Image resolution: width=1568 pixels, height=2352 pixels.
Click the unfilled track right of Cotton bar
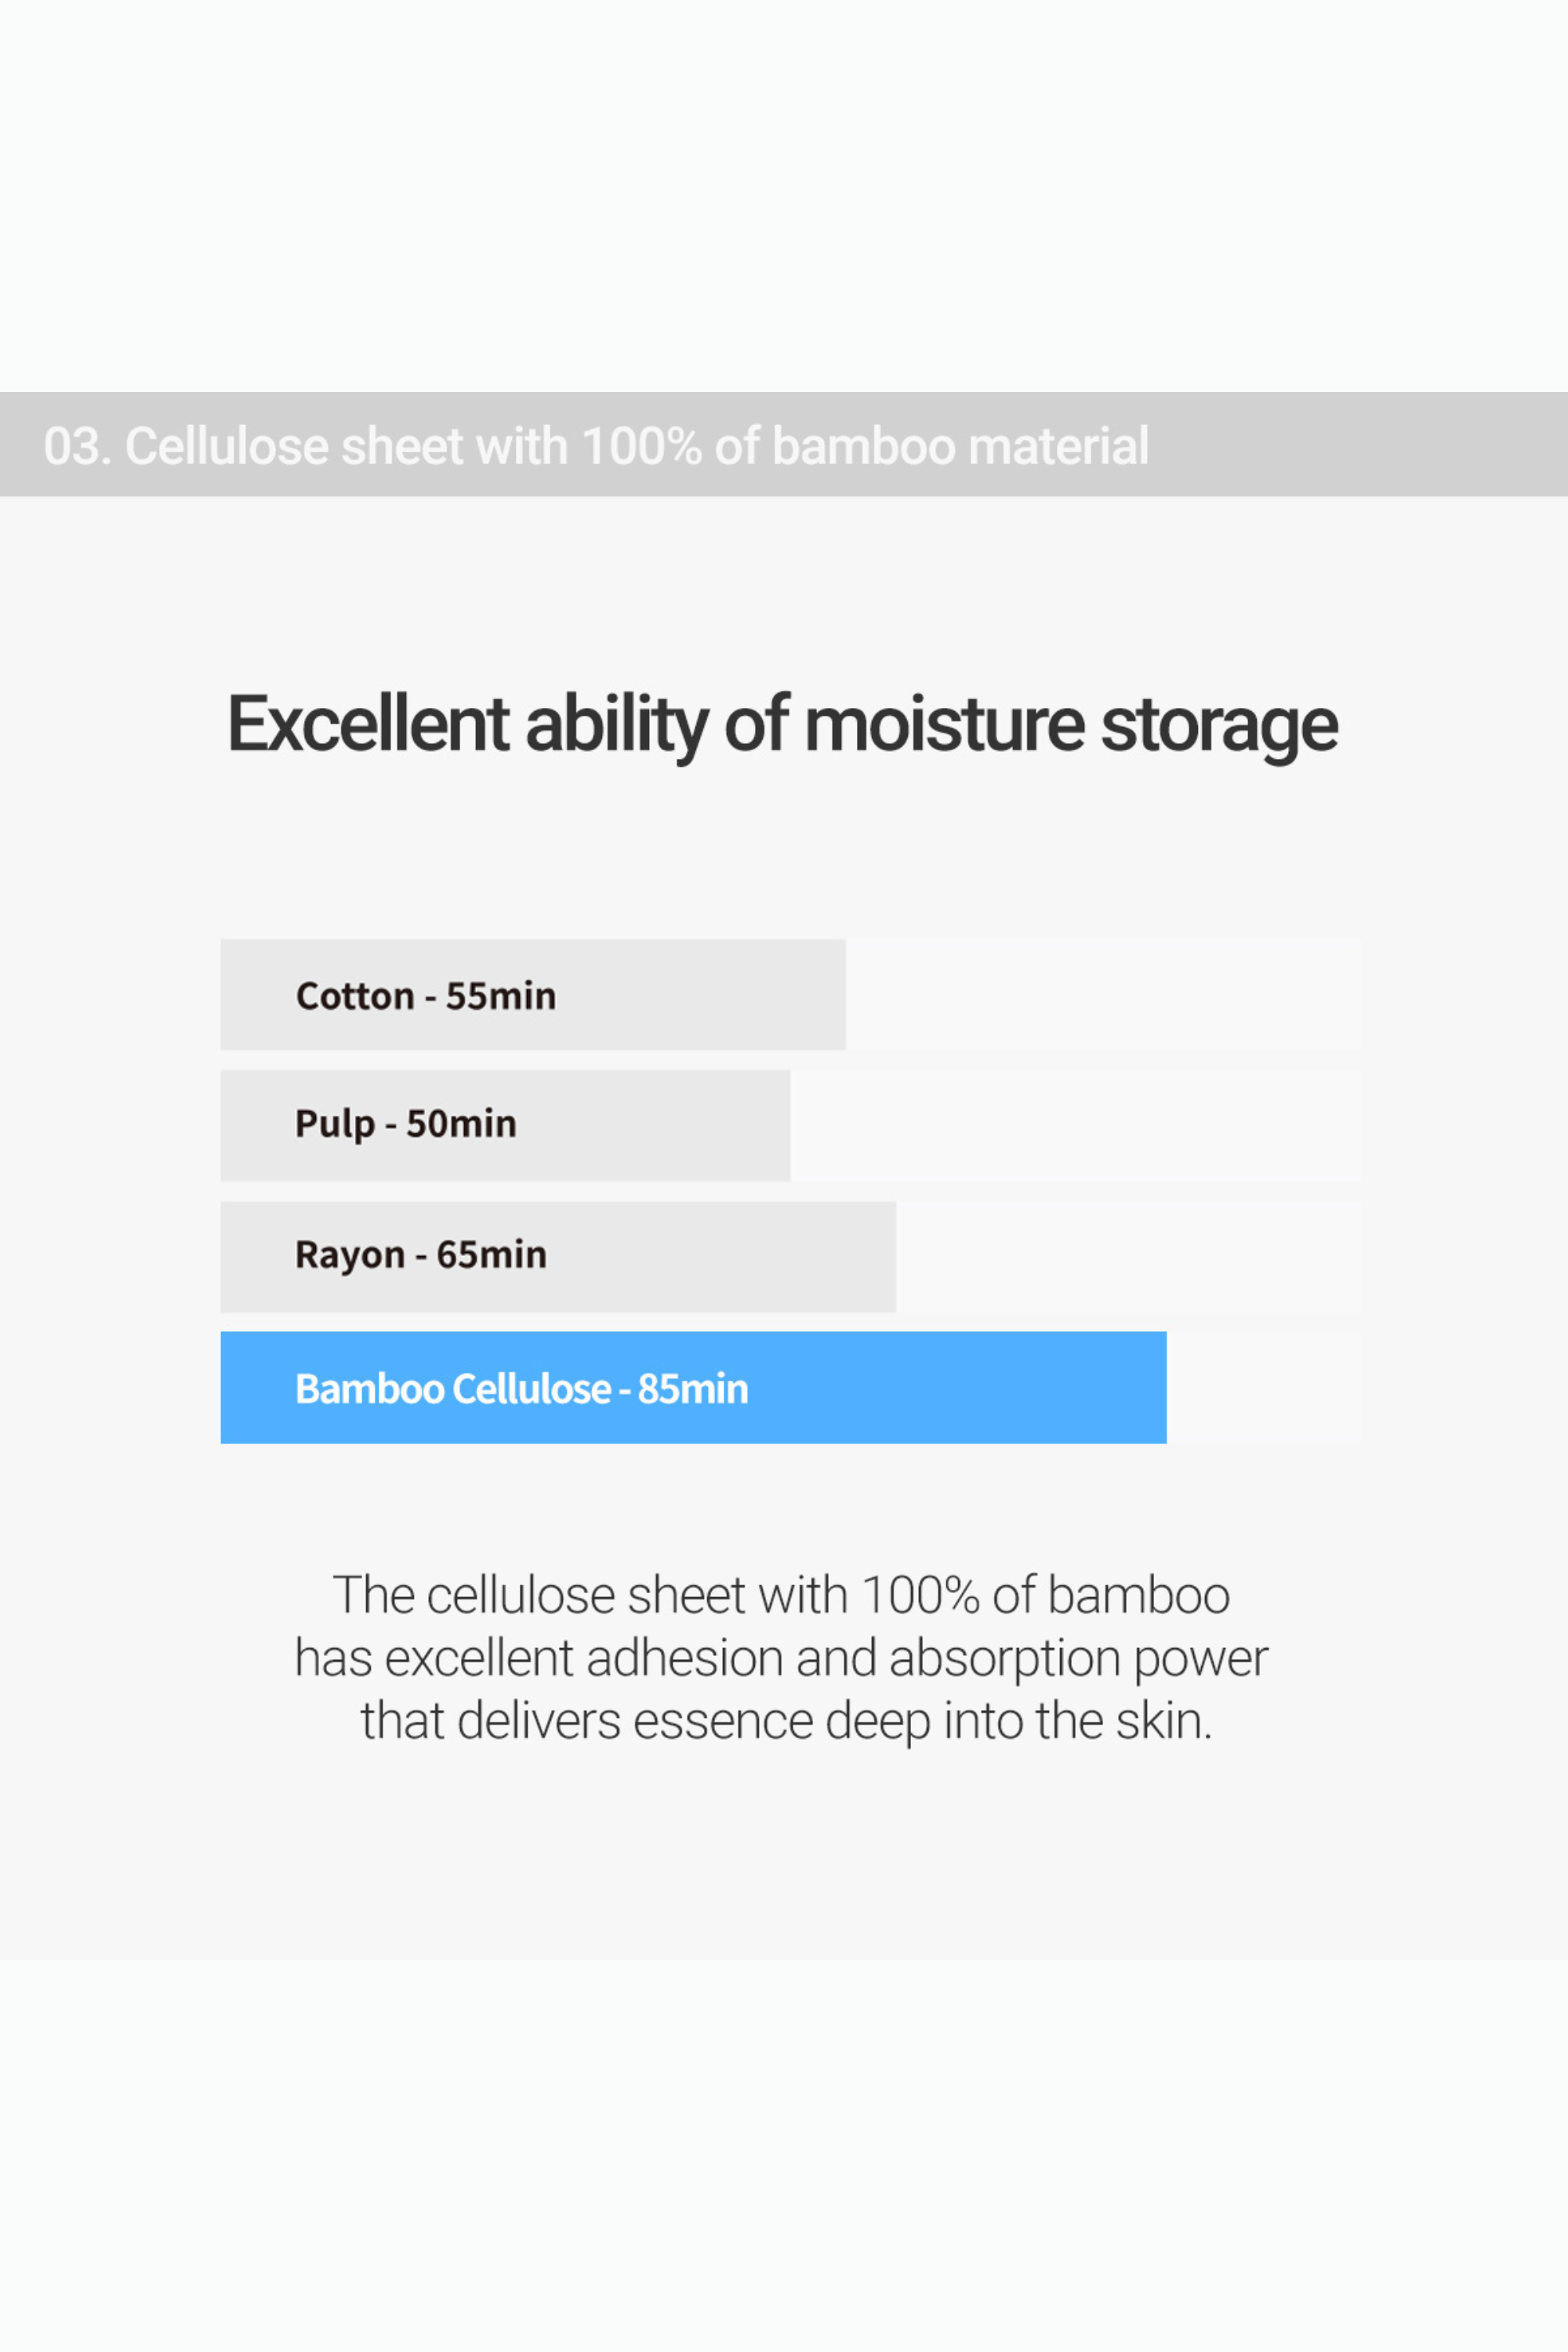(x=1100, y=995)
